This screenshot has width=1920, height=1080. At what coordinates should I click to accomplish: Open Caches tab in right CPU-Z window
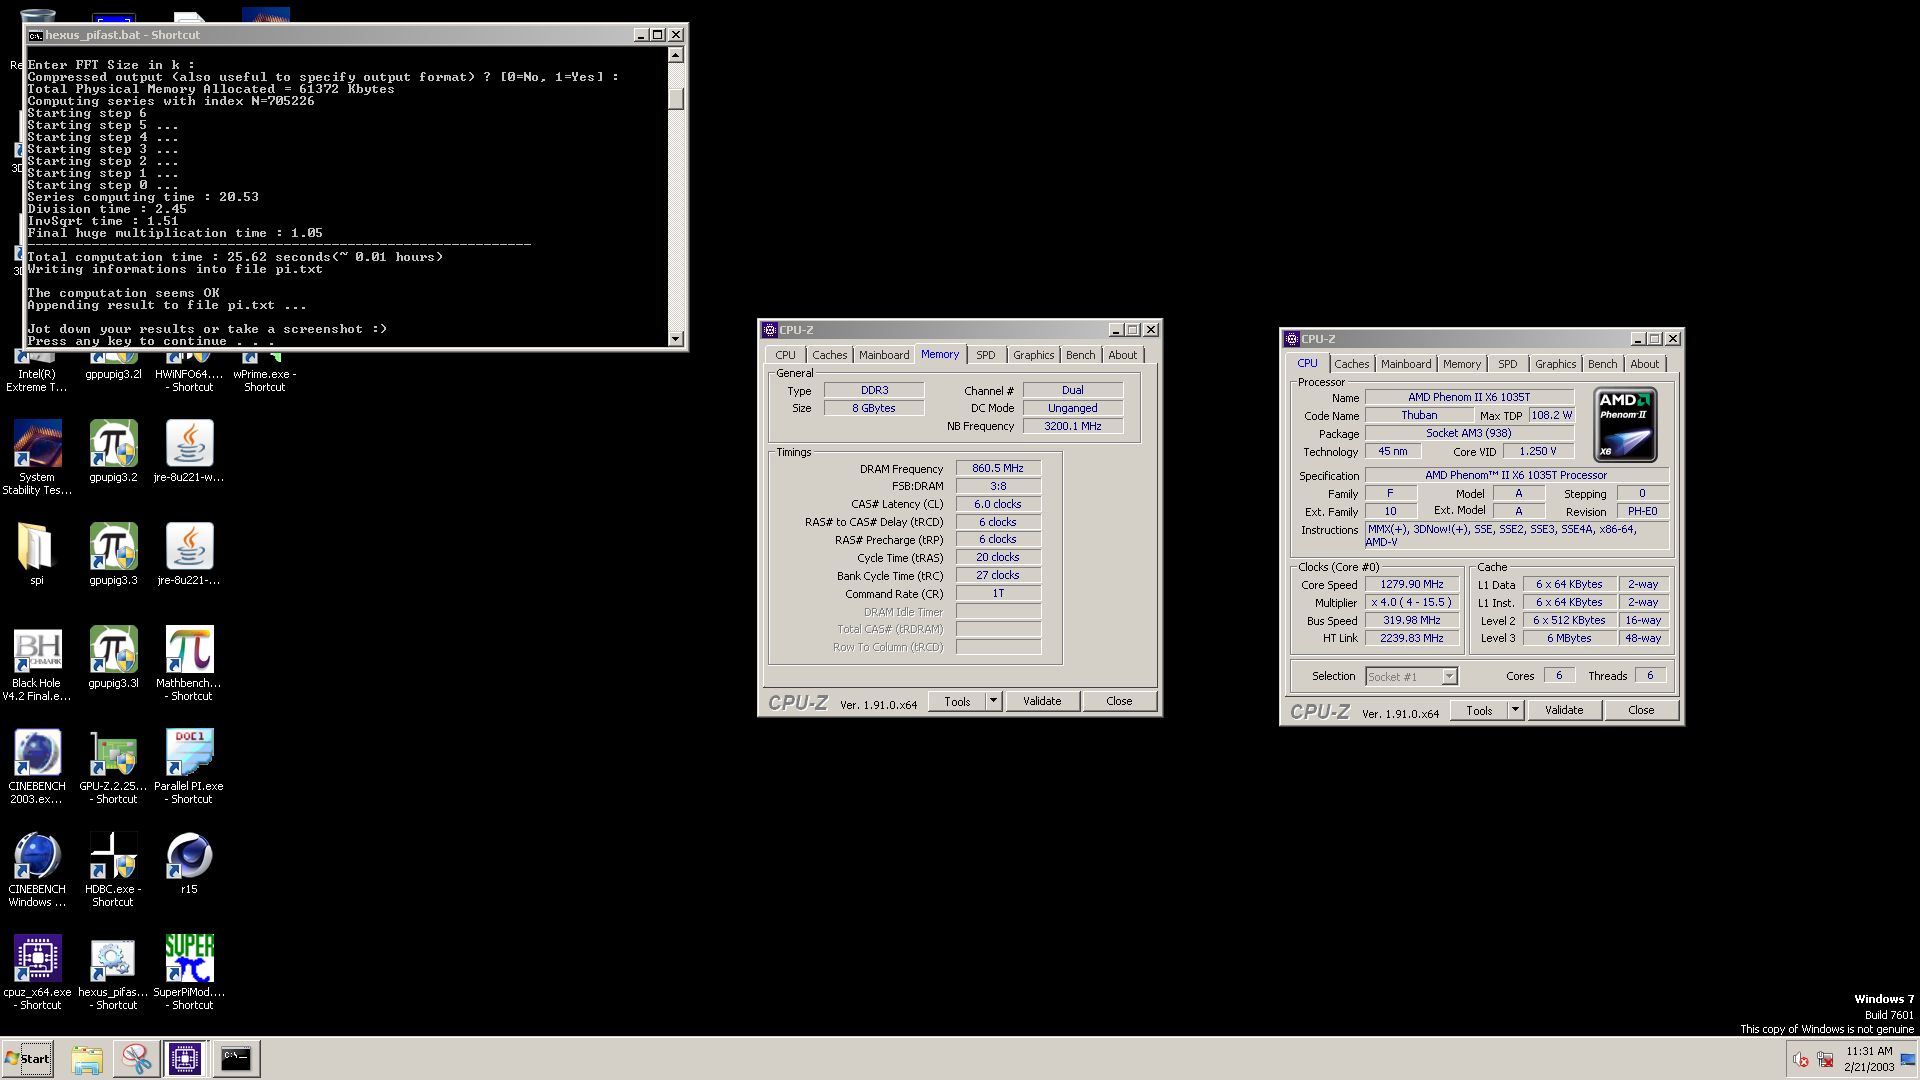(1351, 364)
